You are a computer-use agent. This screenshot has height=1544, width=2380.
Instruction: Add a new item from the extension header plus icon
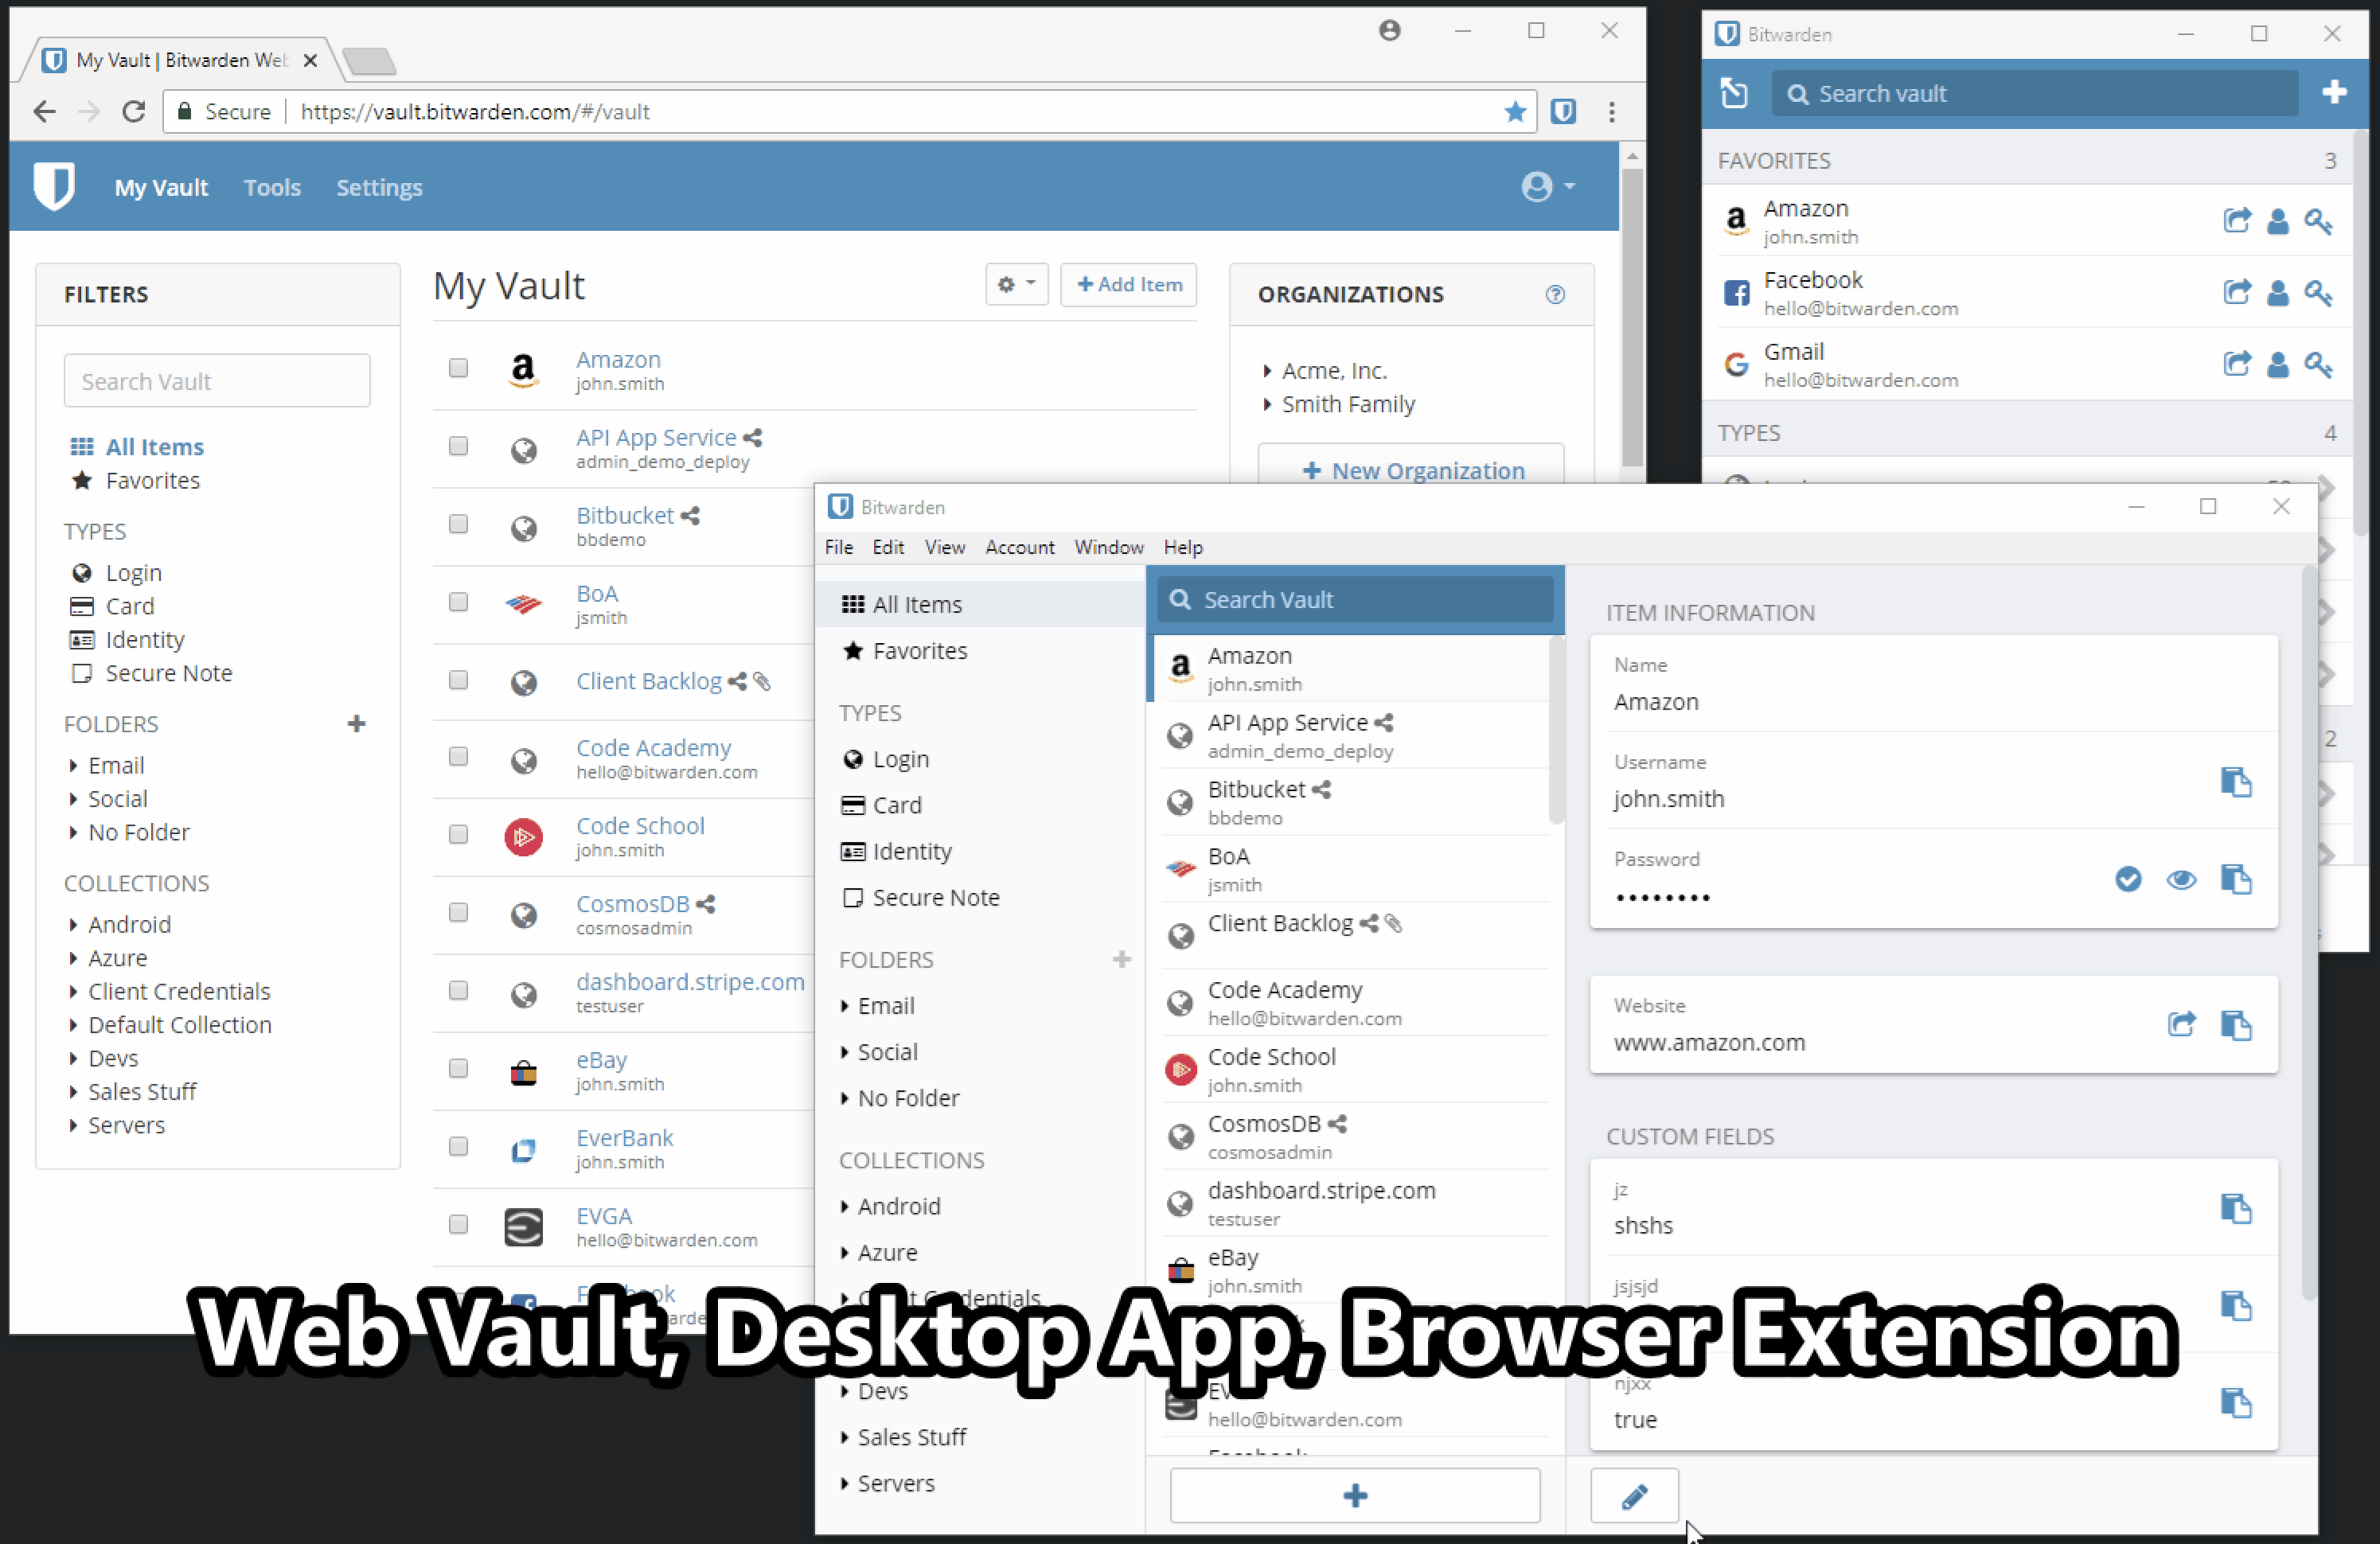[2335, 92]
